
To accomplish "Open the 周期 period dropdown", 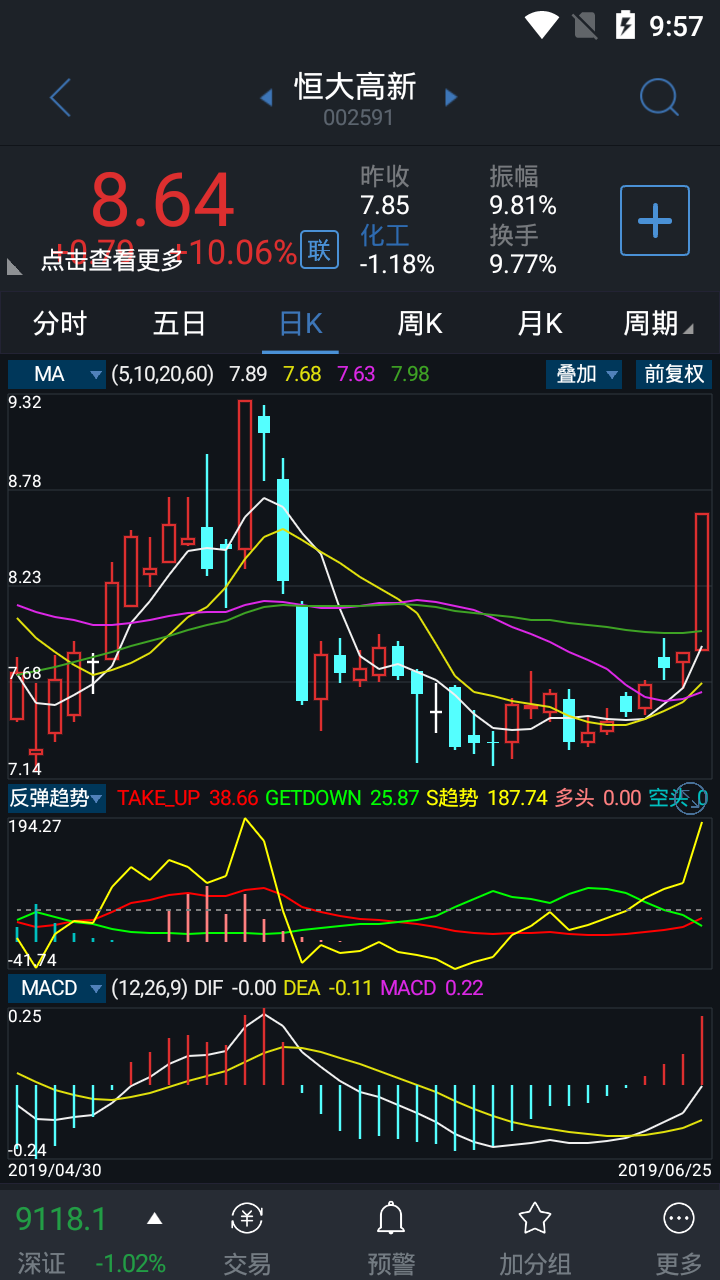I will click(x=657, y=323).
